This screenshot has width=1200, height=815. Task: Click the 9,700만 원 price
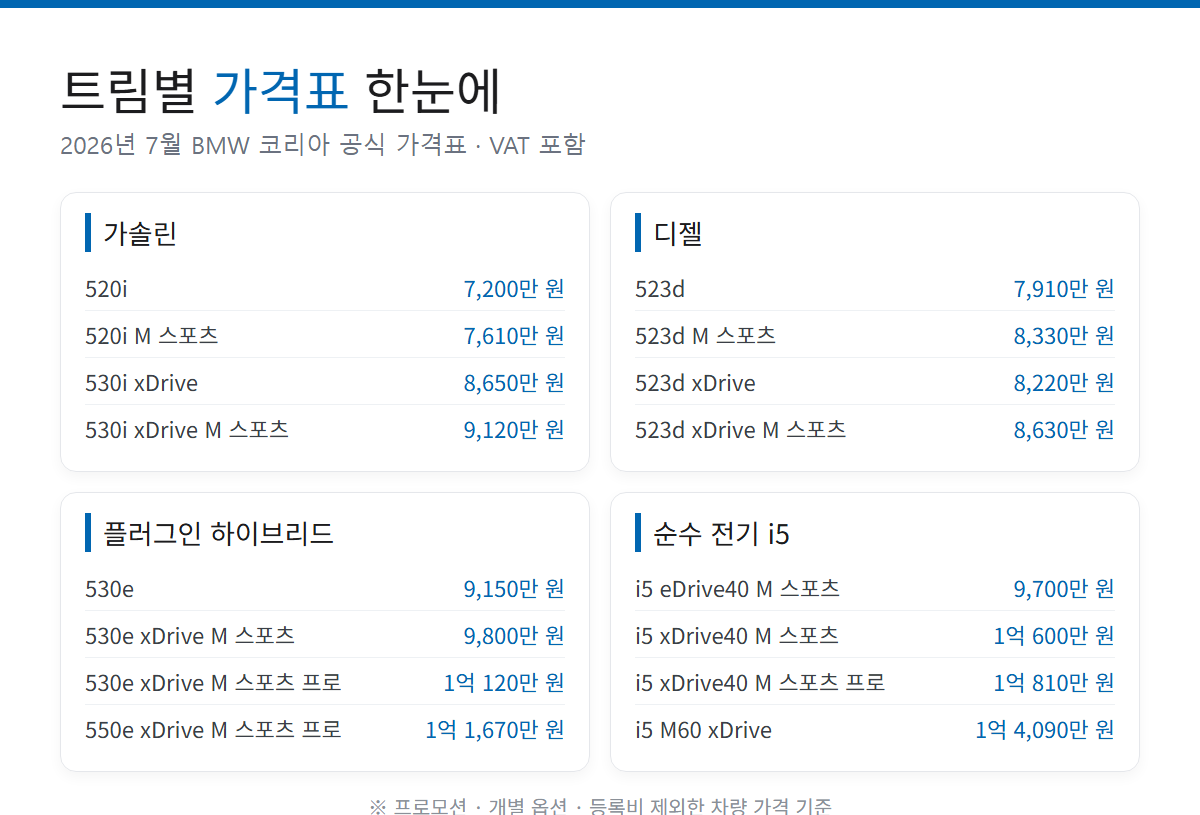point(1064,589)
